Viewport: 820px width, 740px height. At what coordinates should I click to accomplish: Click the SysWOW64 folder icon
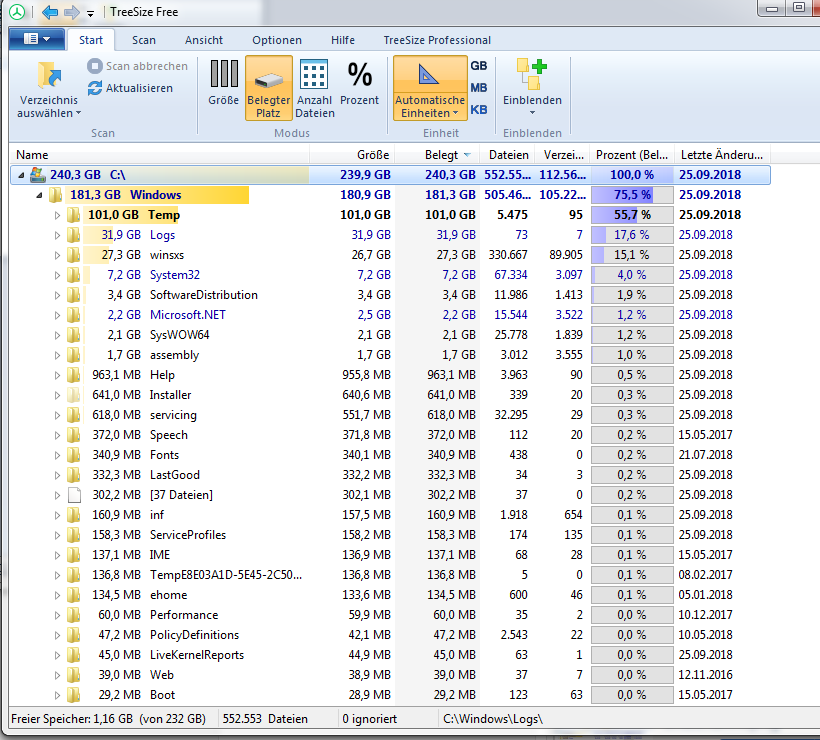[x=74, y=335]
